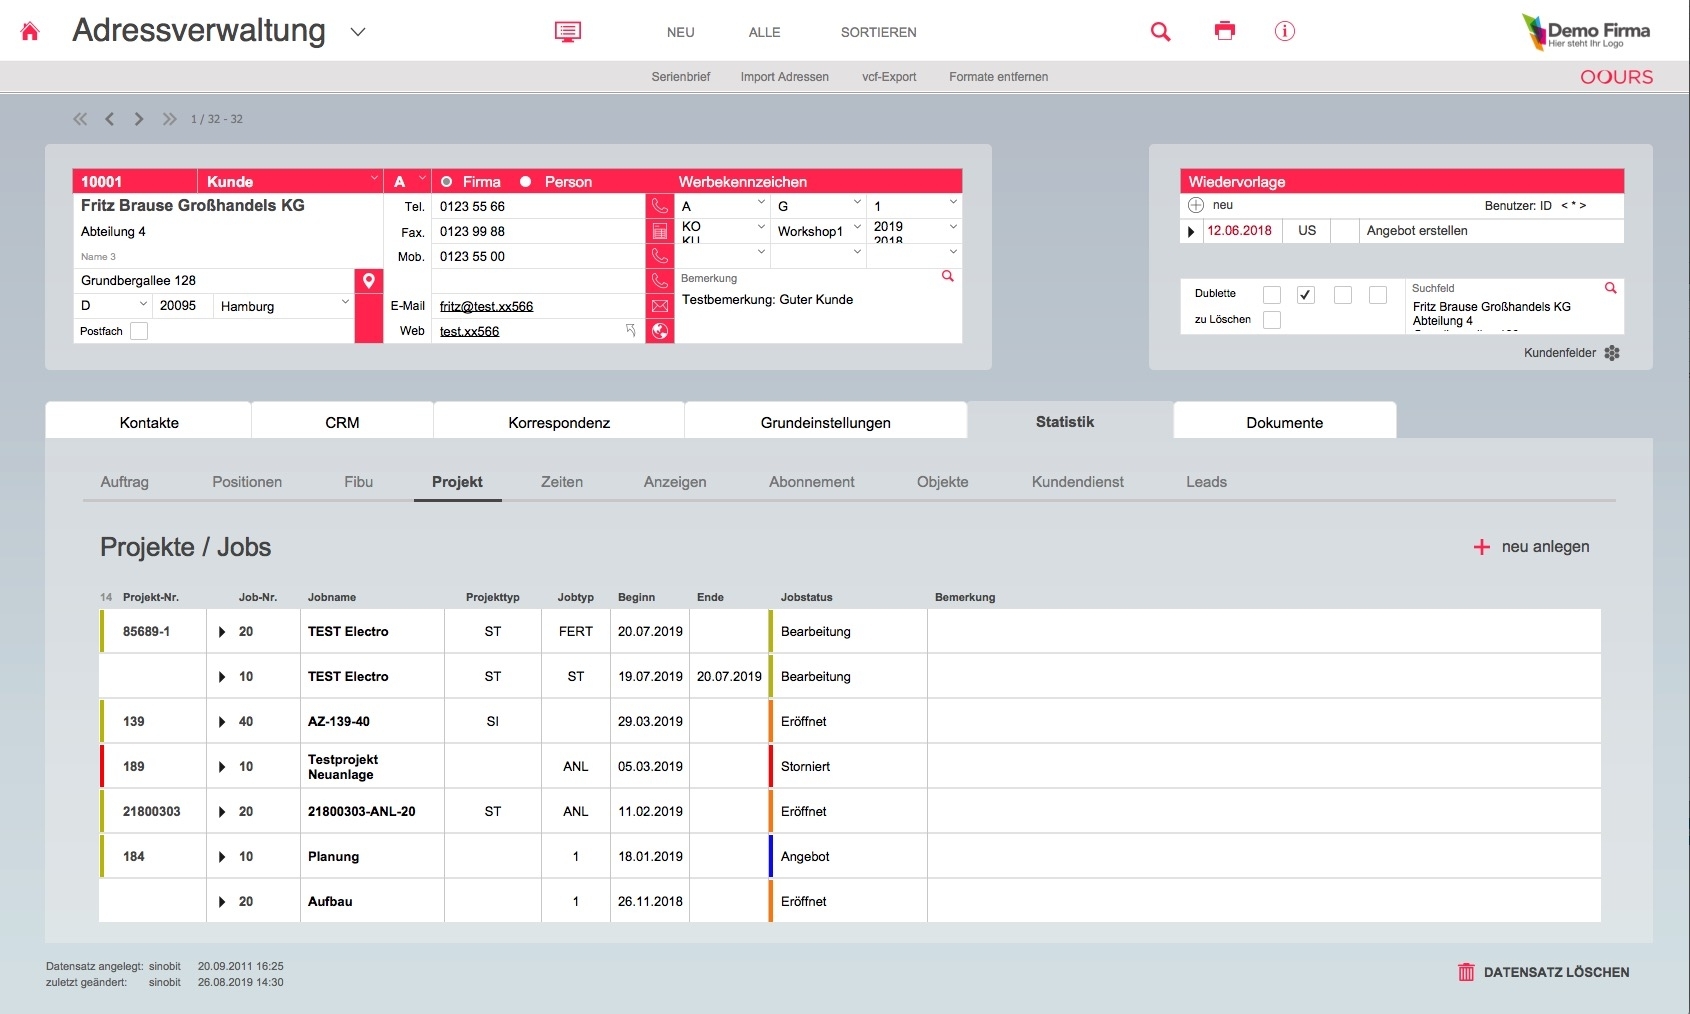Select the Auftrag sub-tab
Screen dimensions: 1690x1014
tap(125, 482)
